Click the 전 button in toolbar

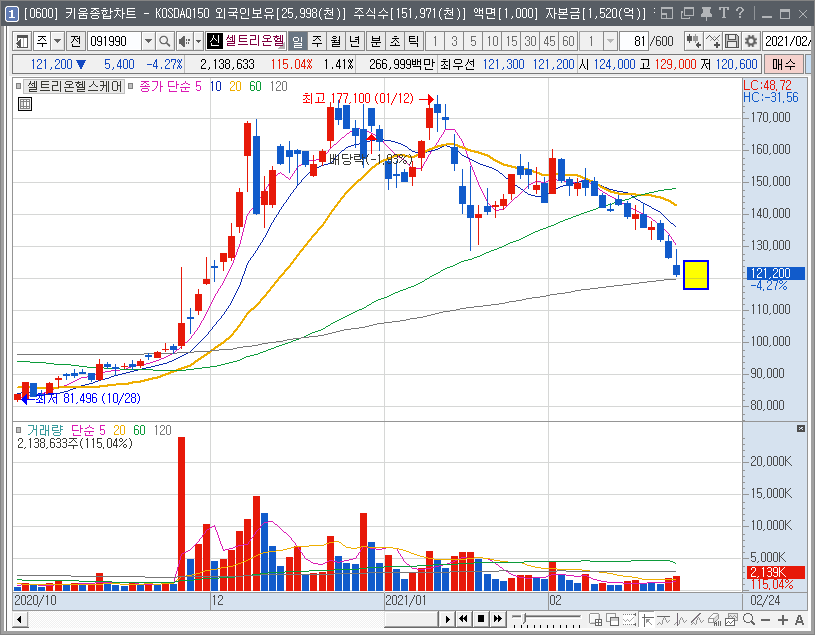(75, 41)
